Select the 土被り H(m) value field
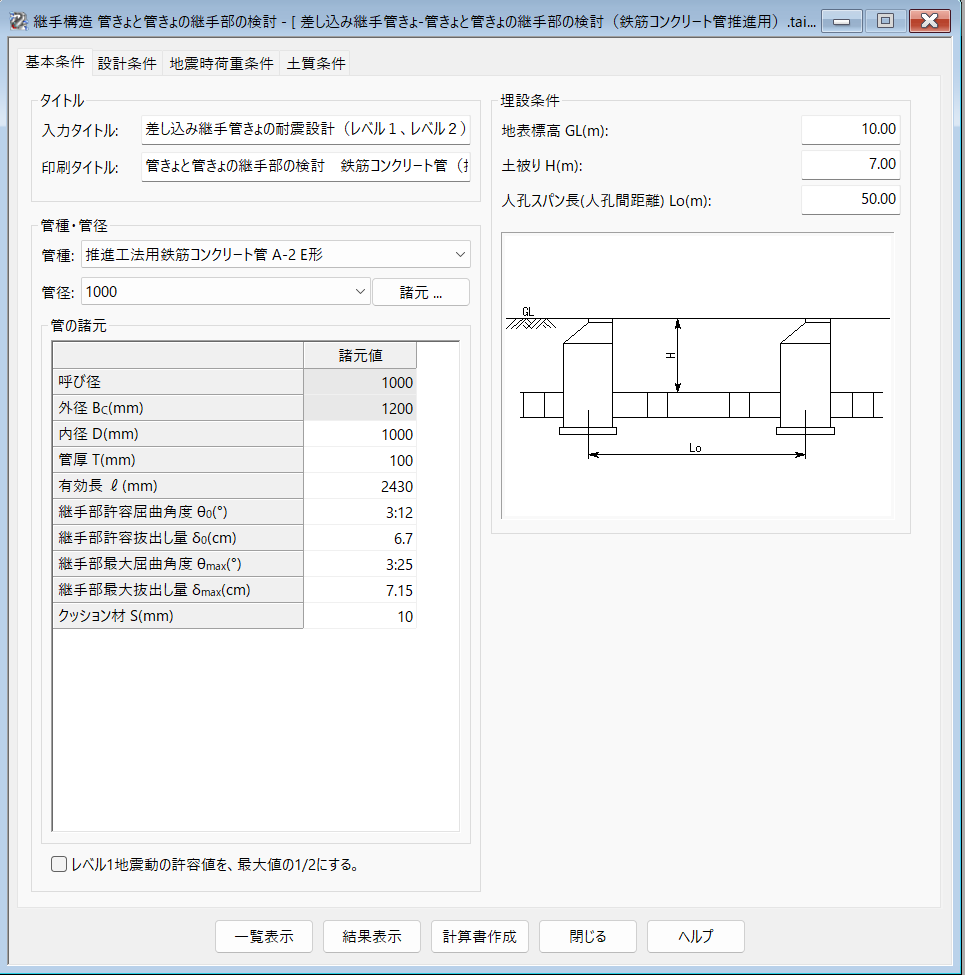 (x=850, y=164)
